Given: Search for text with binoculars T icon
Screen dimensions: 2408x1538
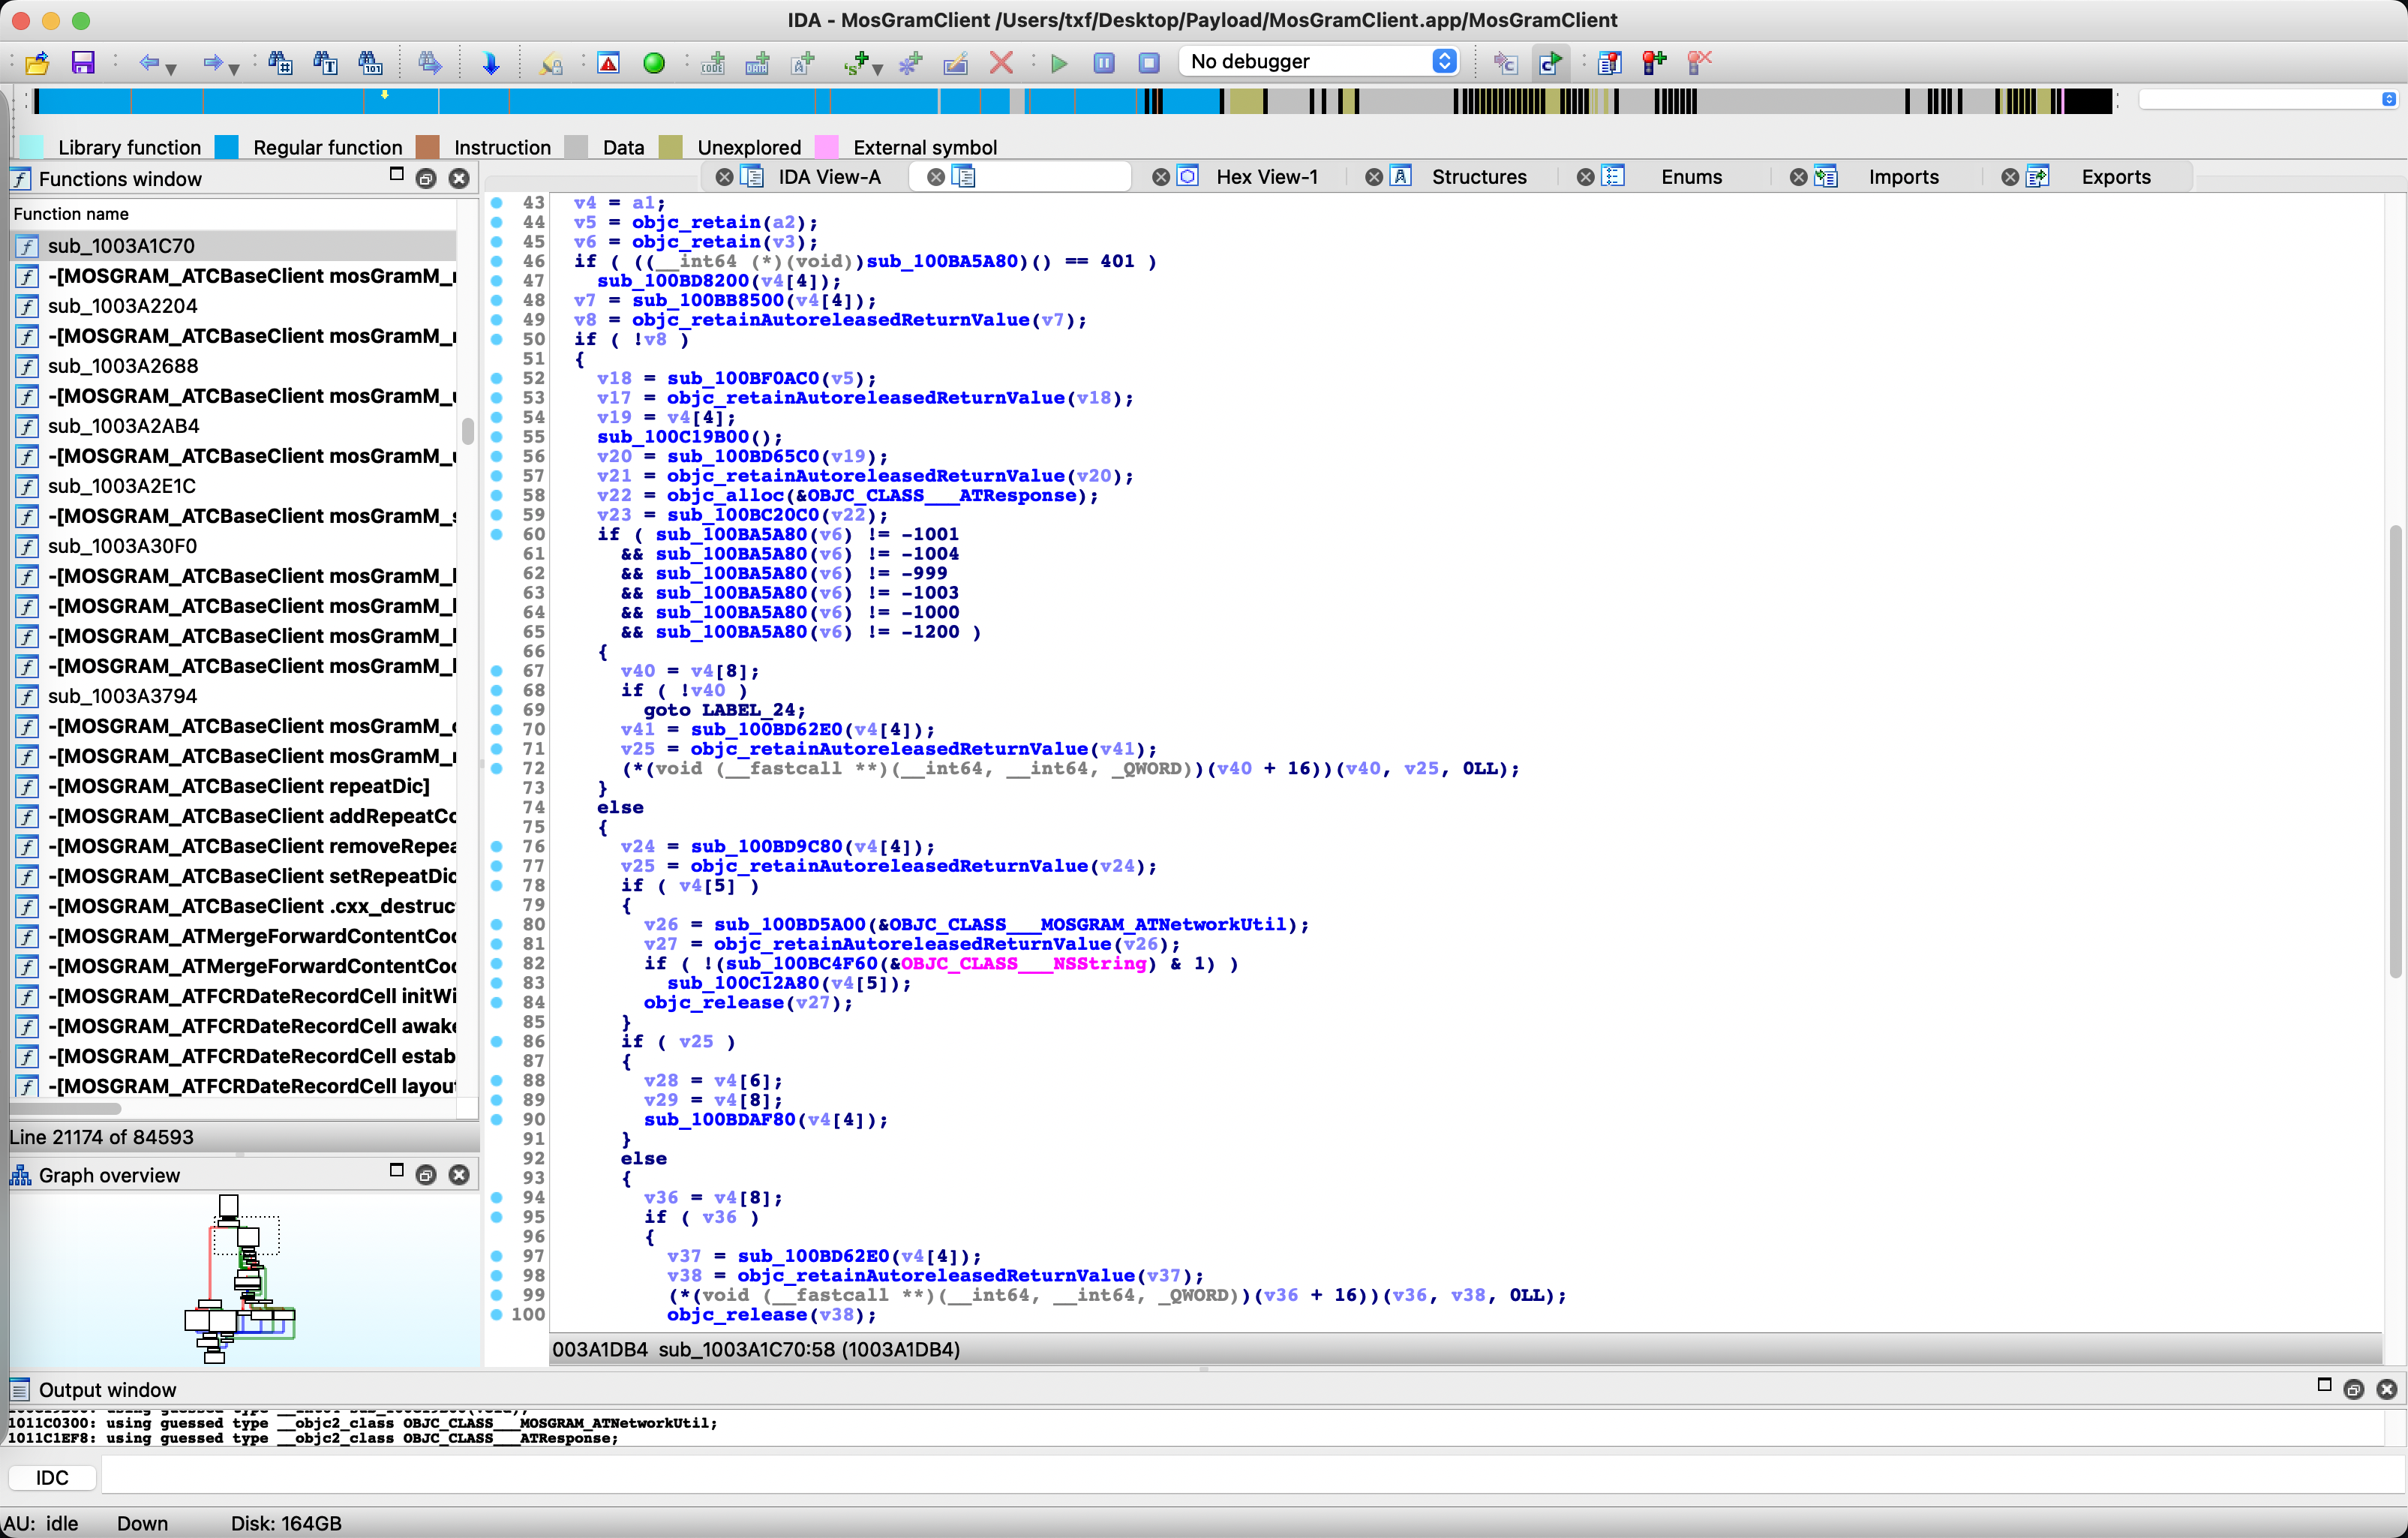Looking at the screenshot, I should [x=325, y=63].
